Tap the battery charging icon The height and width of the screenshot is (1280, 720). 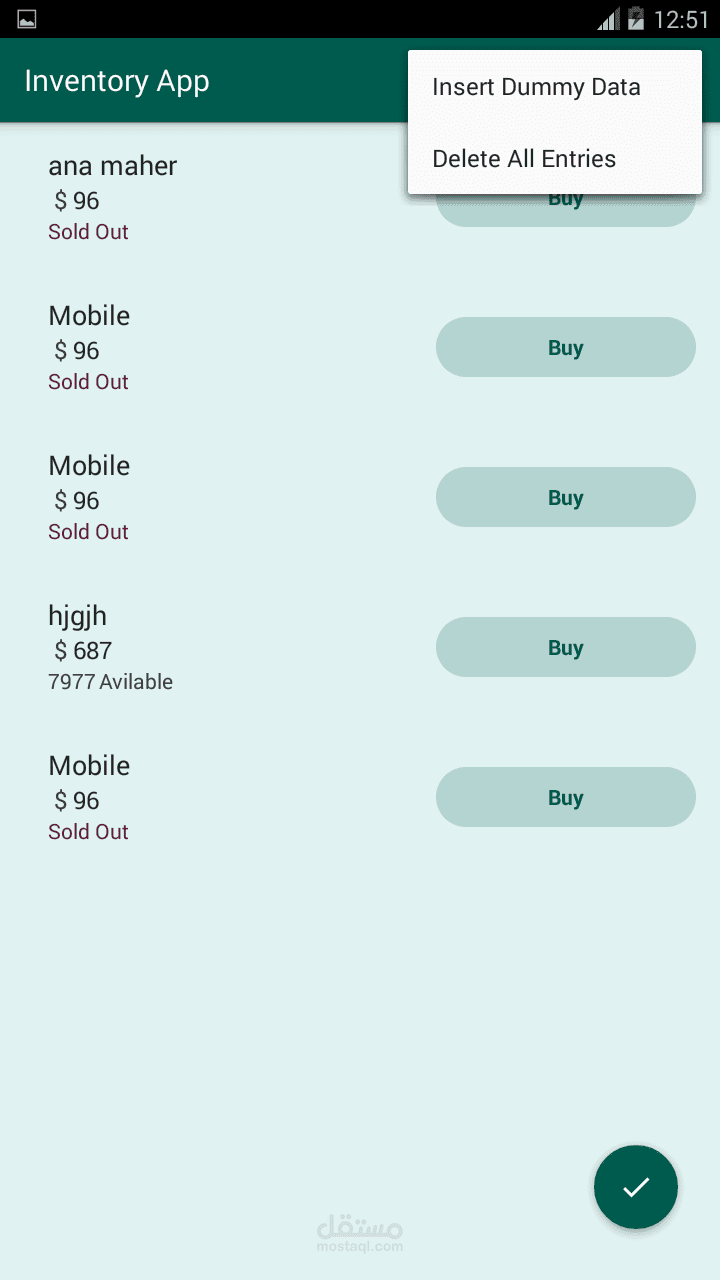[635, 19]
